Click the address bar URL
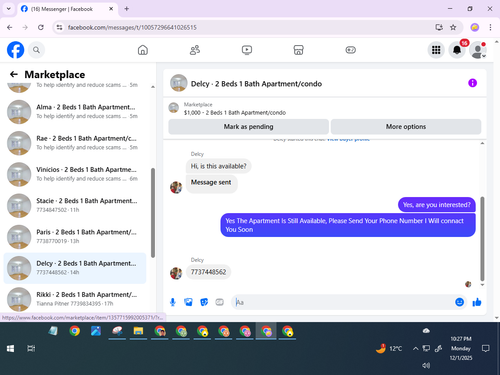 pyautogui.click(x=132, y=27)
